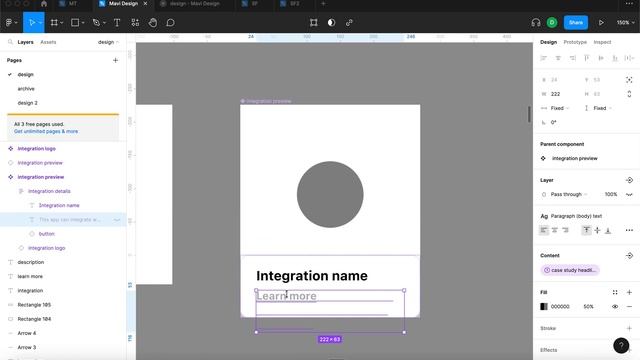This screenshot has height=360, width=640.
Task: Click the Share button
Action: [576, 23]
